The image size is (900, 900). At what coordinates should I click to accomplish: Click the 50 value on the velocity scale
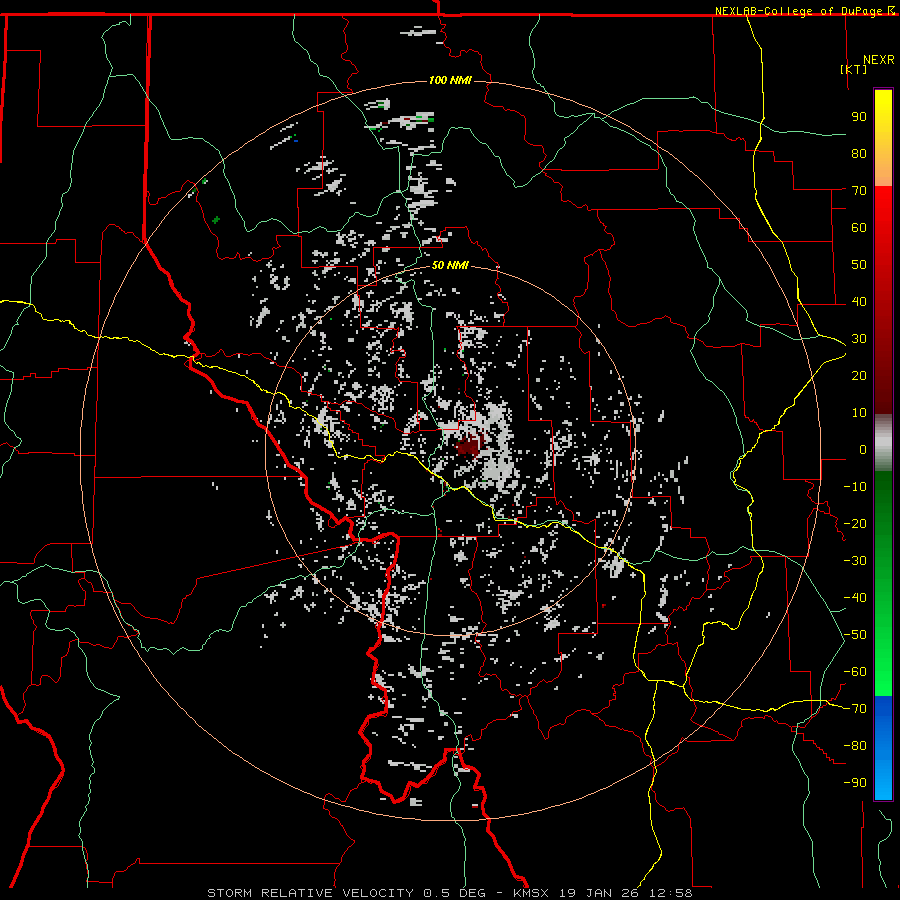point(859,265)
